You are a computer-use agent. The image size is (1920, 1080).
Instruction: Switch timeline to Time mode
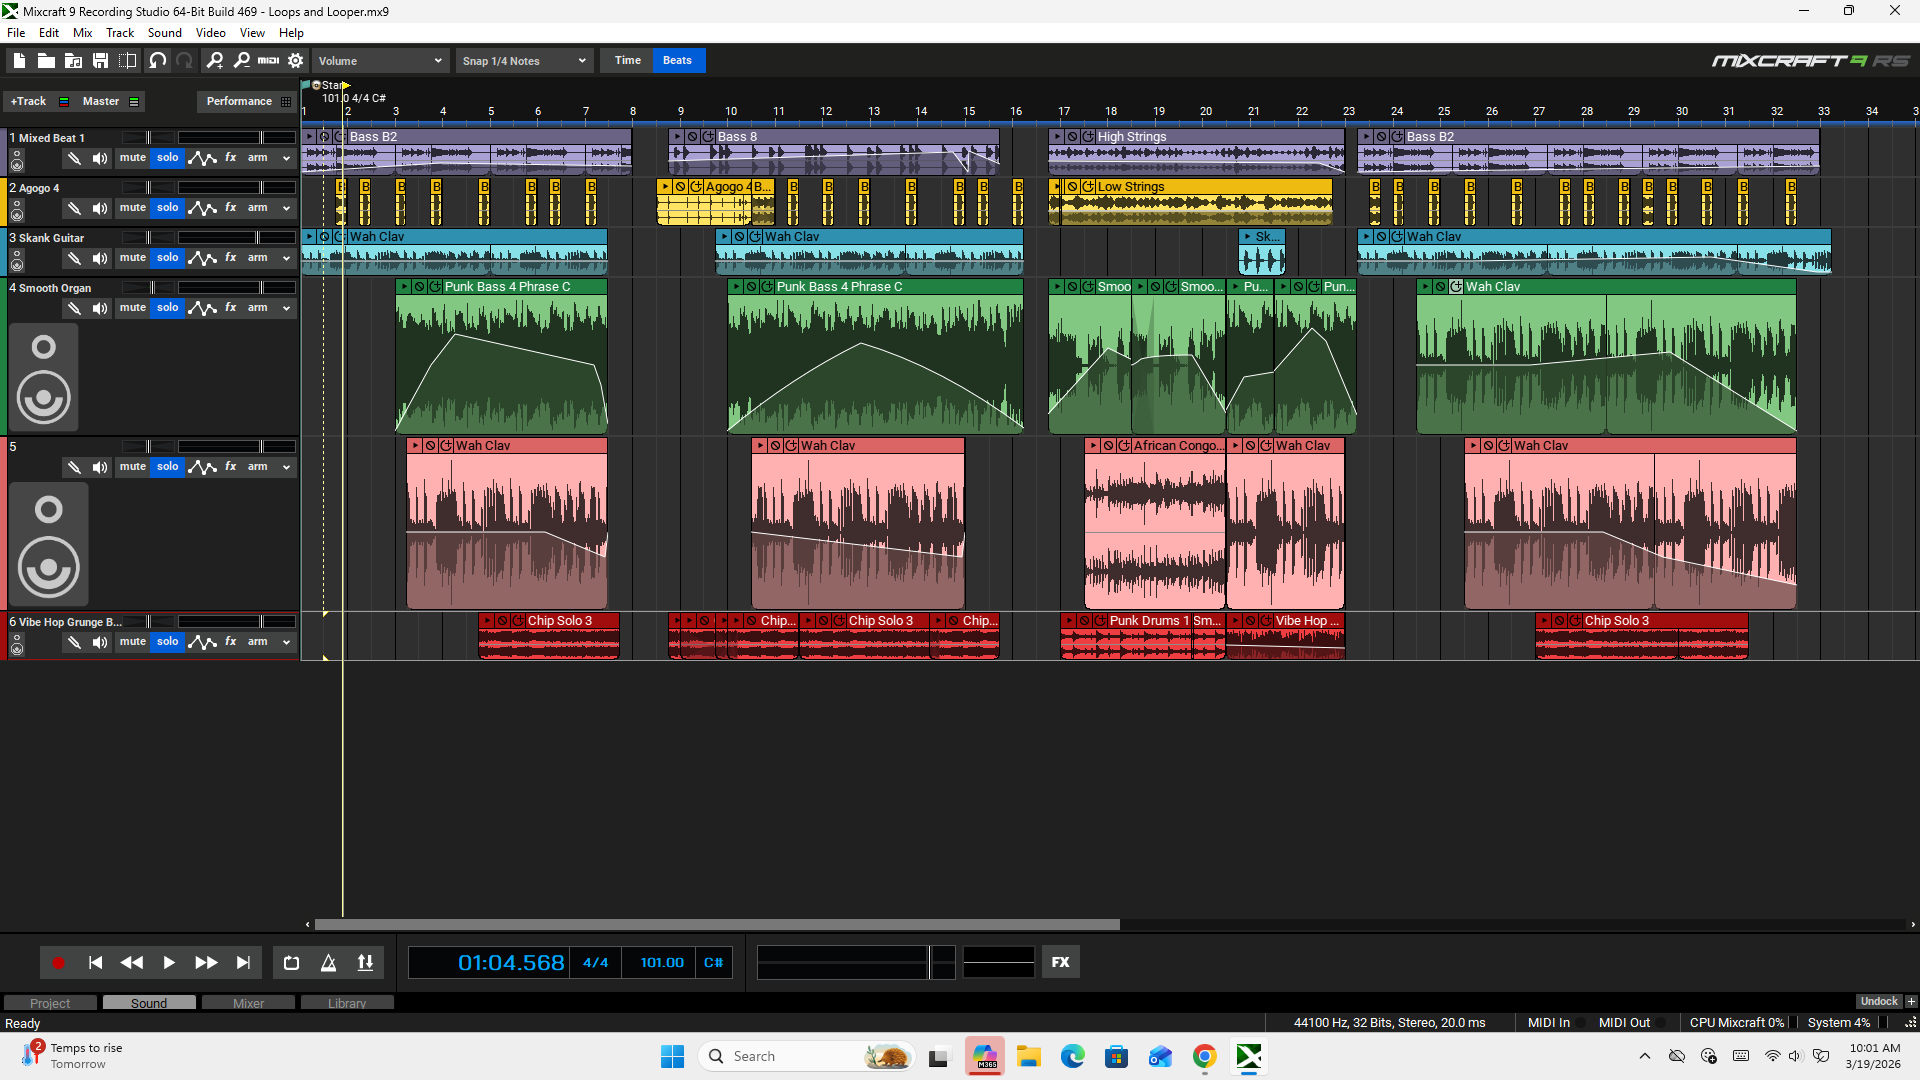pyautogui.click(x=627, y=60)
